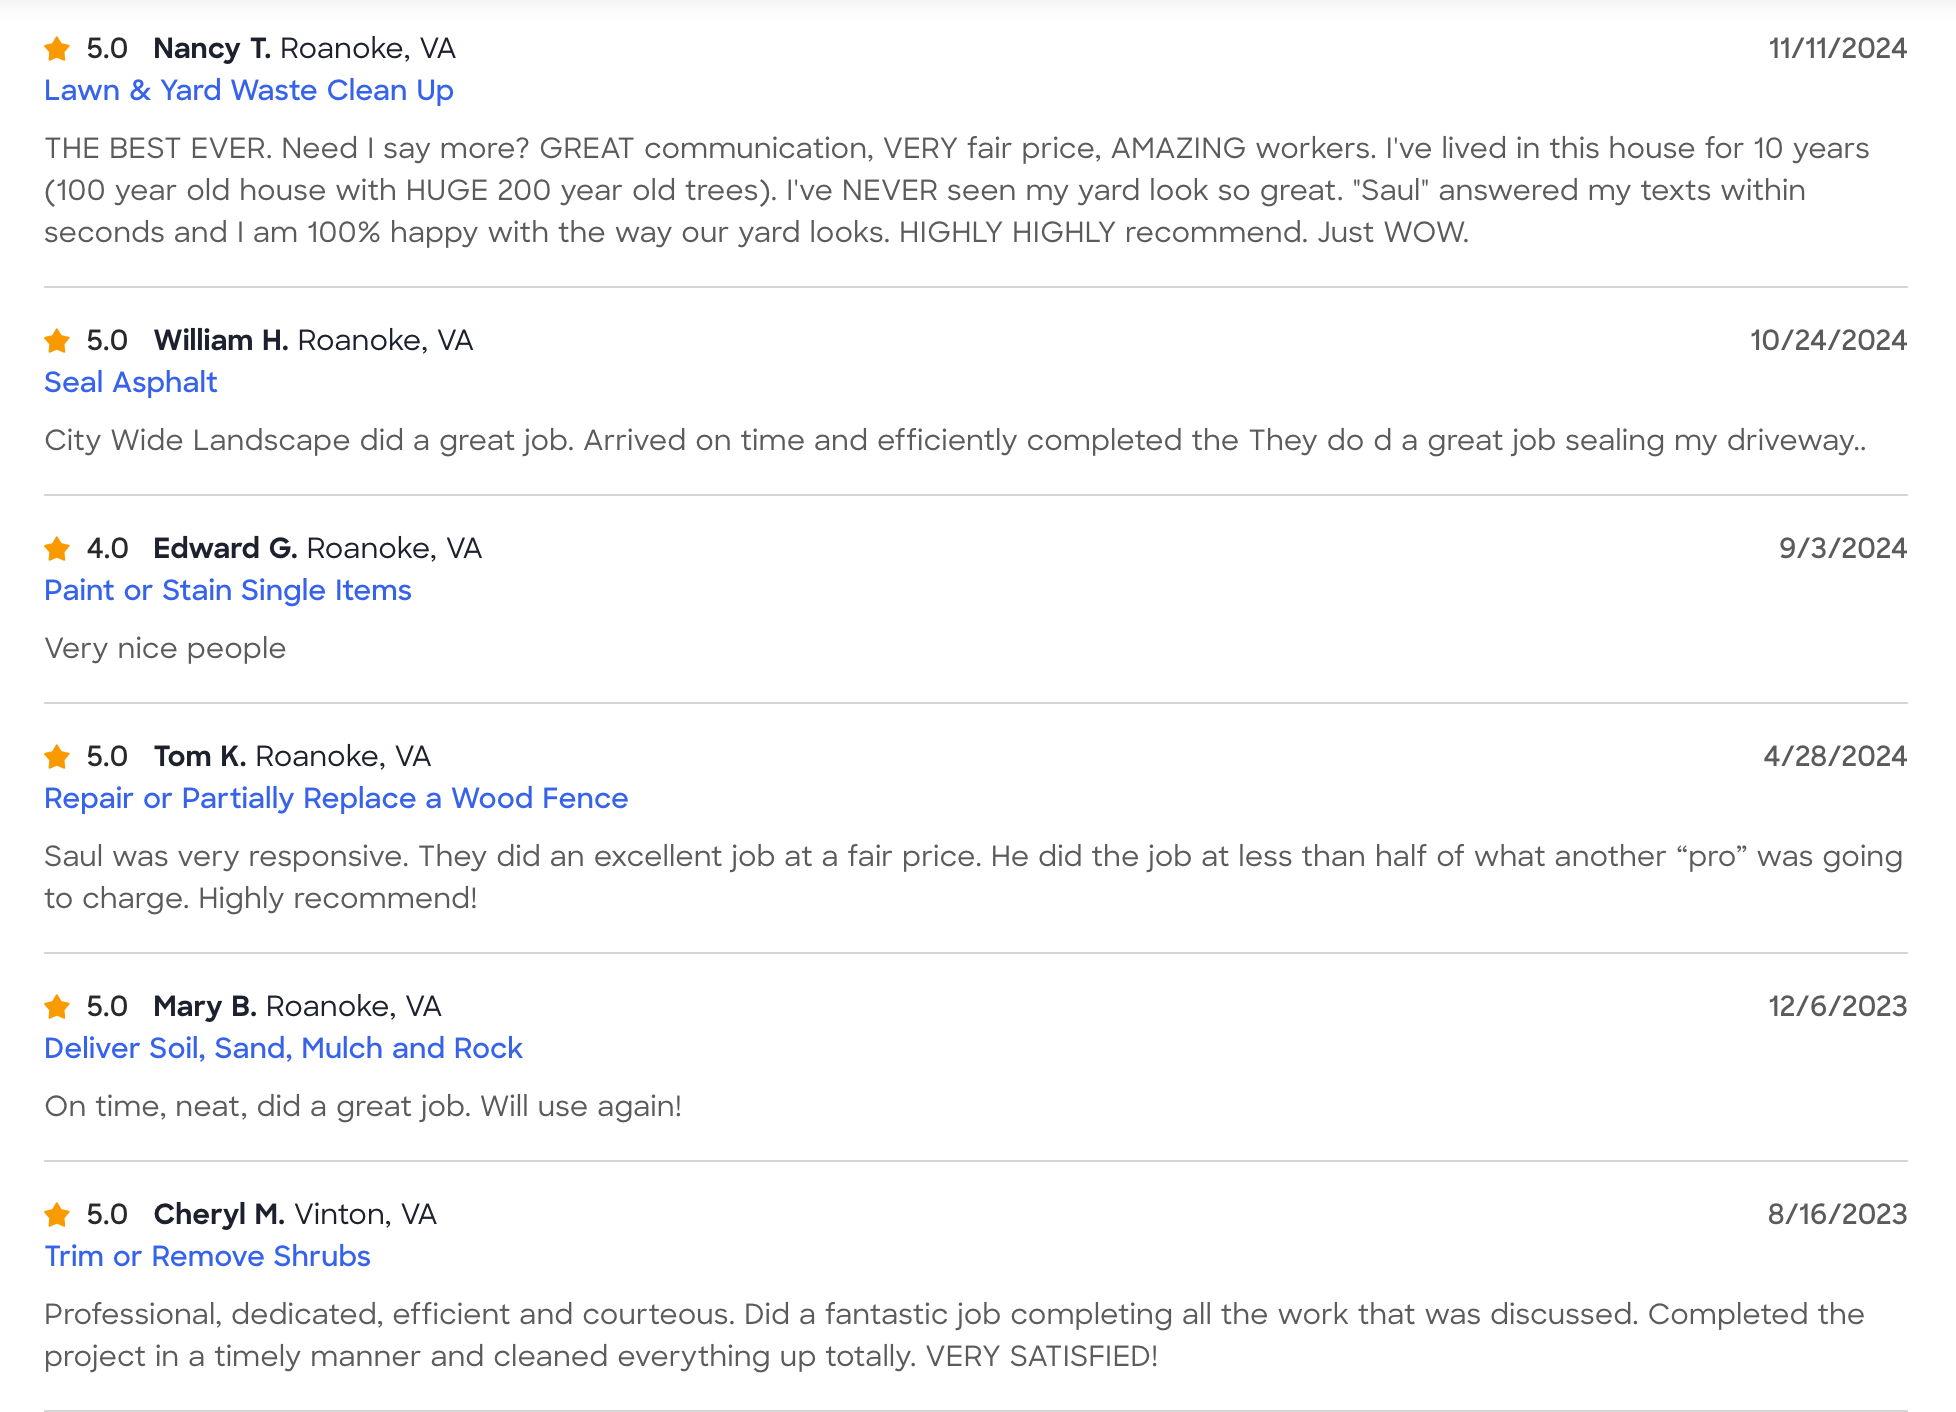Screen dimensions: 1956x1412
Task: Click the Very nice people review text
Action: pyautogui.click(x=166, y=648)
